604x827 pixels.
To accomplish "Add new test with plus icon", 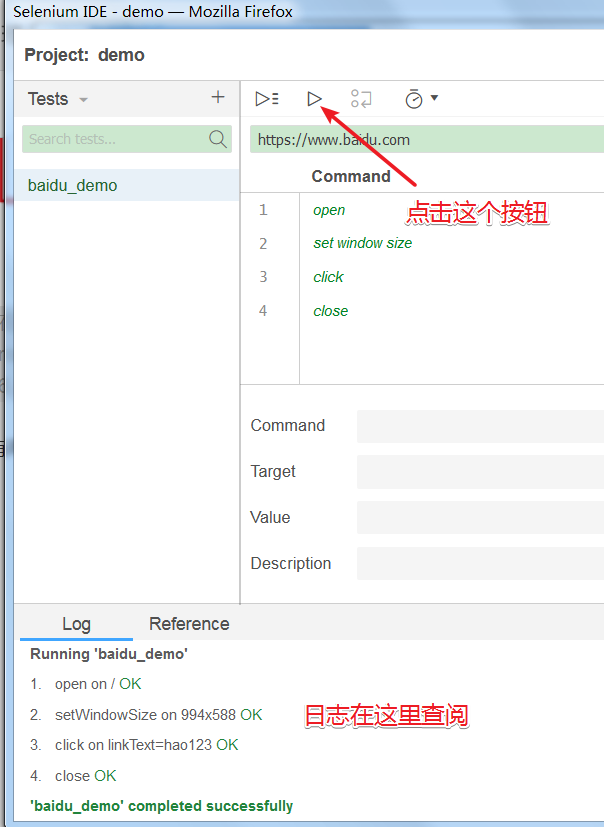I will click(218, 97).
